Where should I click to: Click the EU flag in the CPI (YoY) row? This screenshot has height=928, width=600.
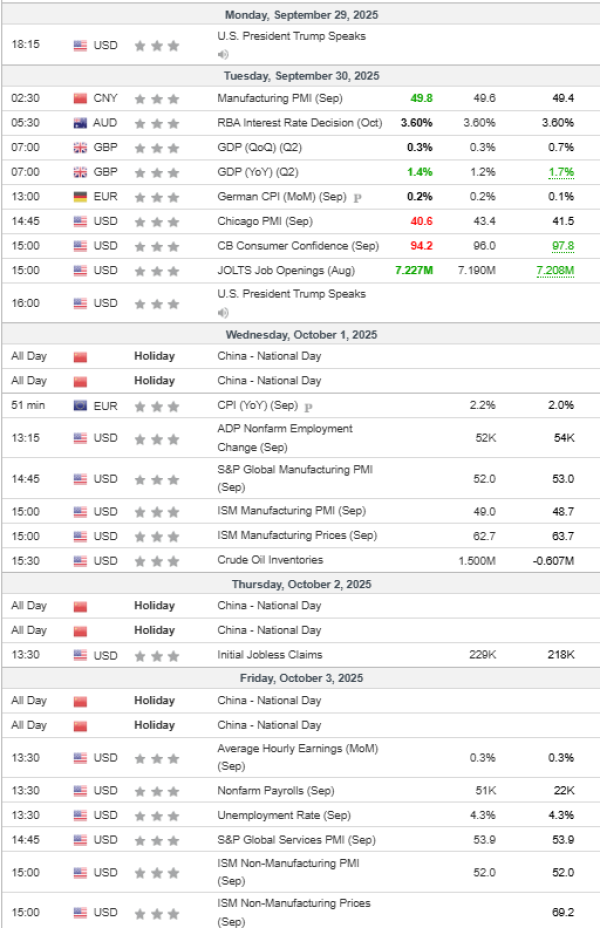coord(81,406)
